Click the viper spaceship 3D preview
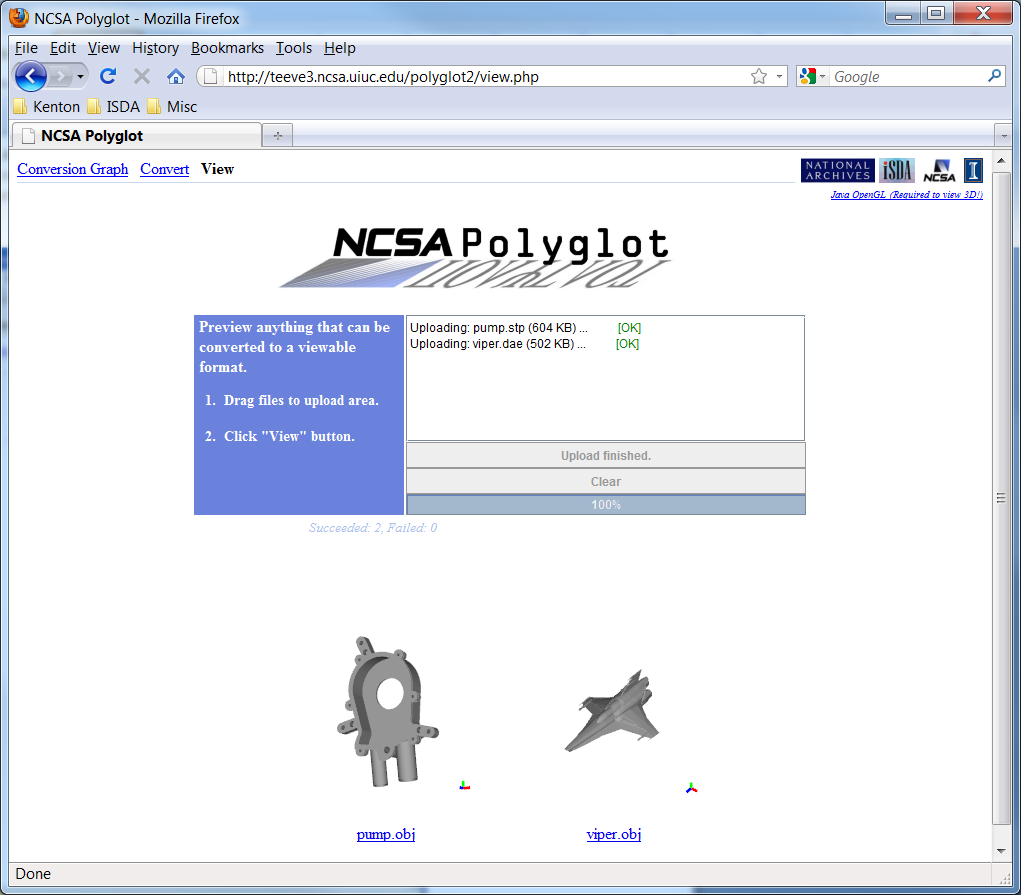The image size is (1021, 895). [x=612, y=711]
